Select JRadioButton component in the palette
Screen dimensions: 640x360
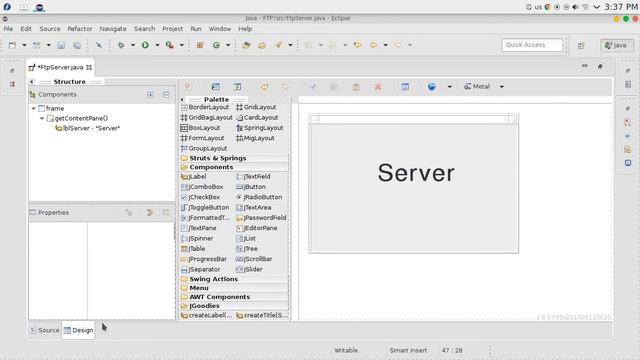pos(259,197)
